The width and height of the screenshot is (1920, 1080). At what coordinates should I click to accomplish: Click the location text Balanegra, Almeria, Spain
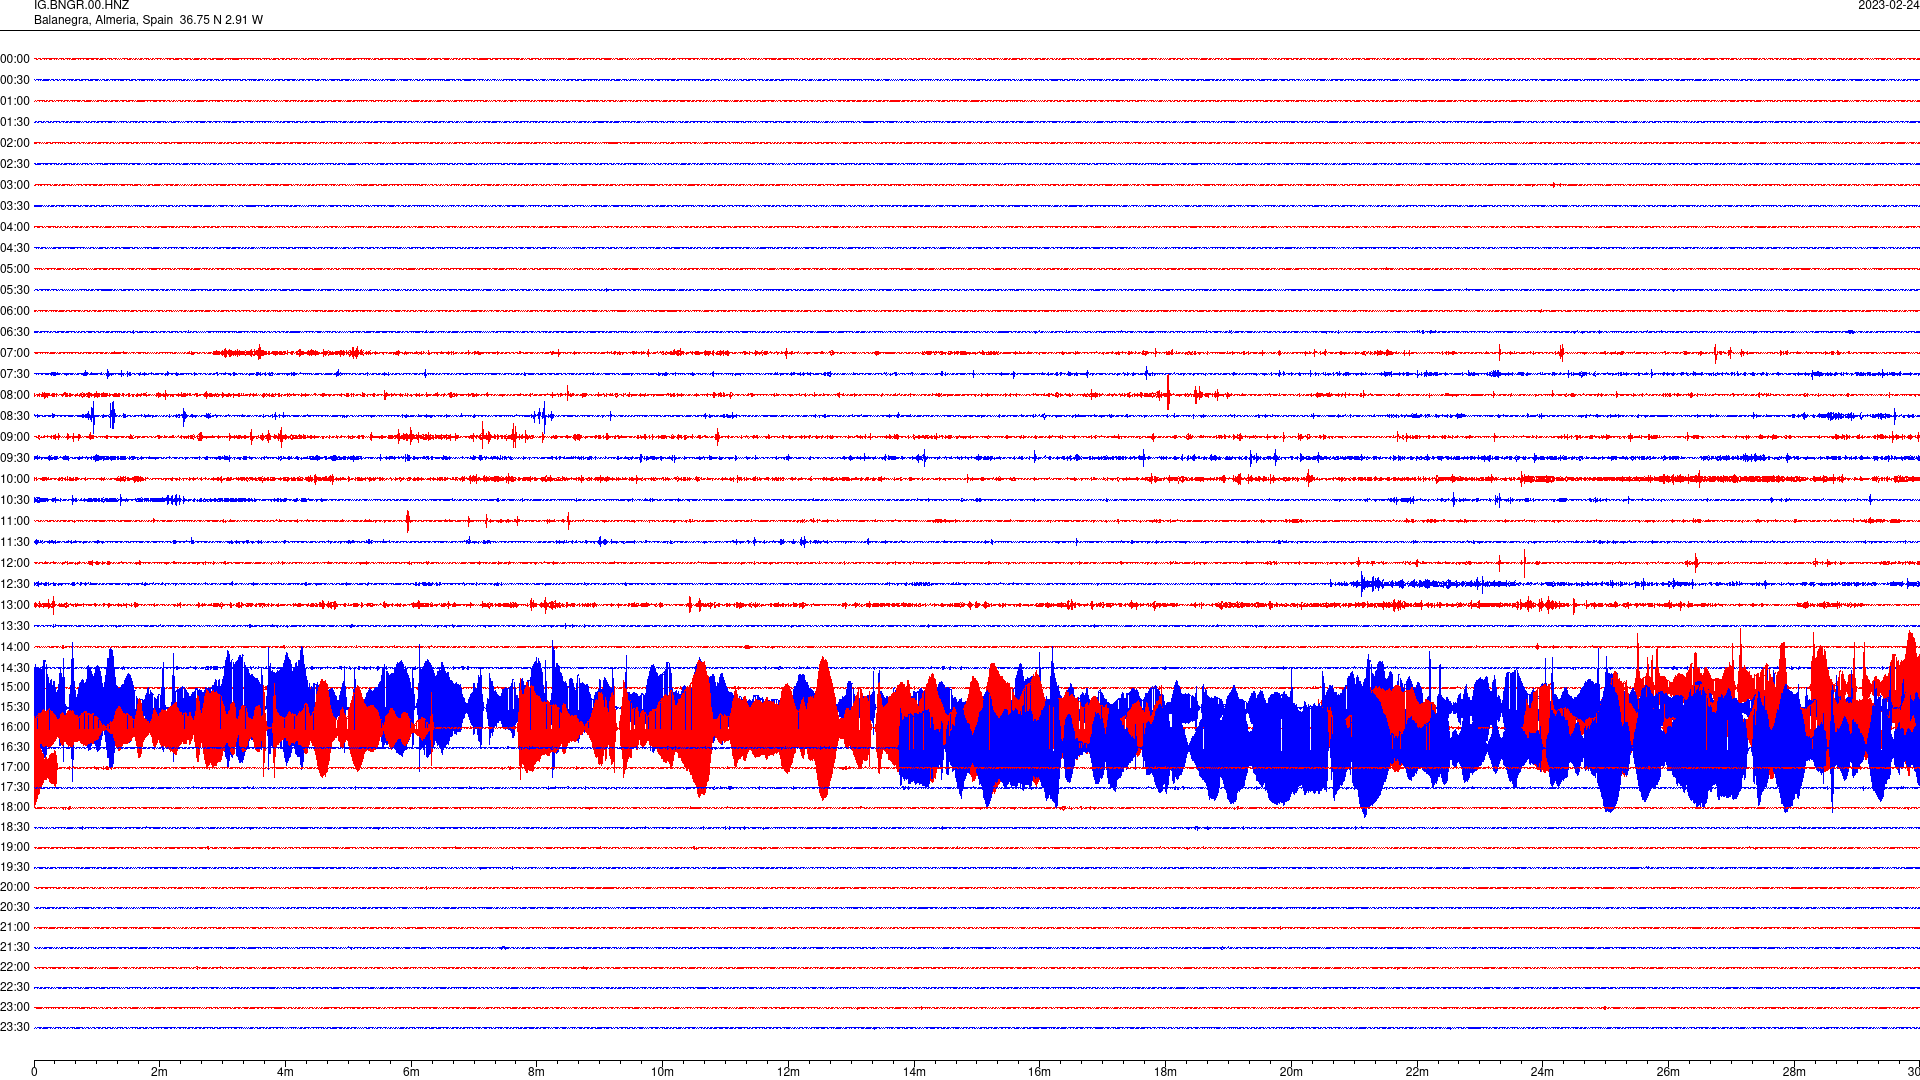103,20
